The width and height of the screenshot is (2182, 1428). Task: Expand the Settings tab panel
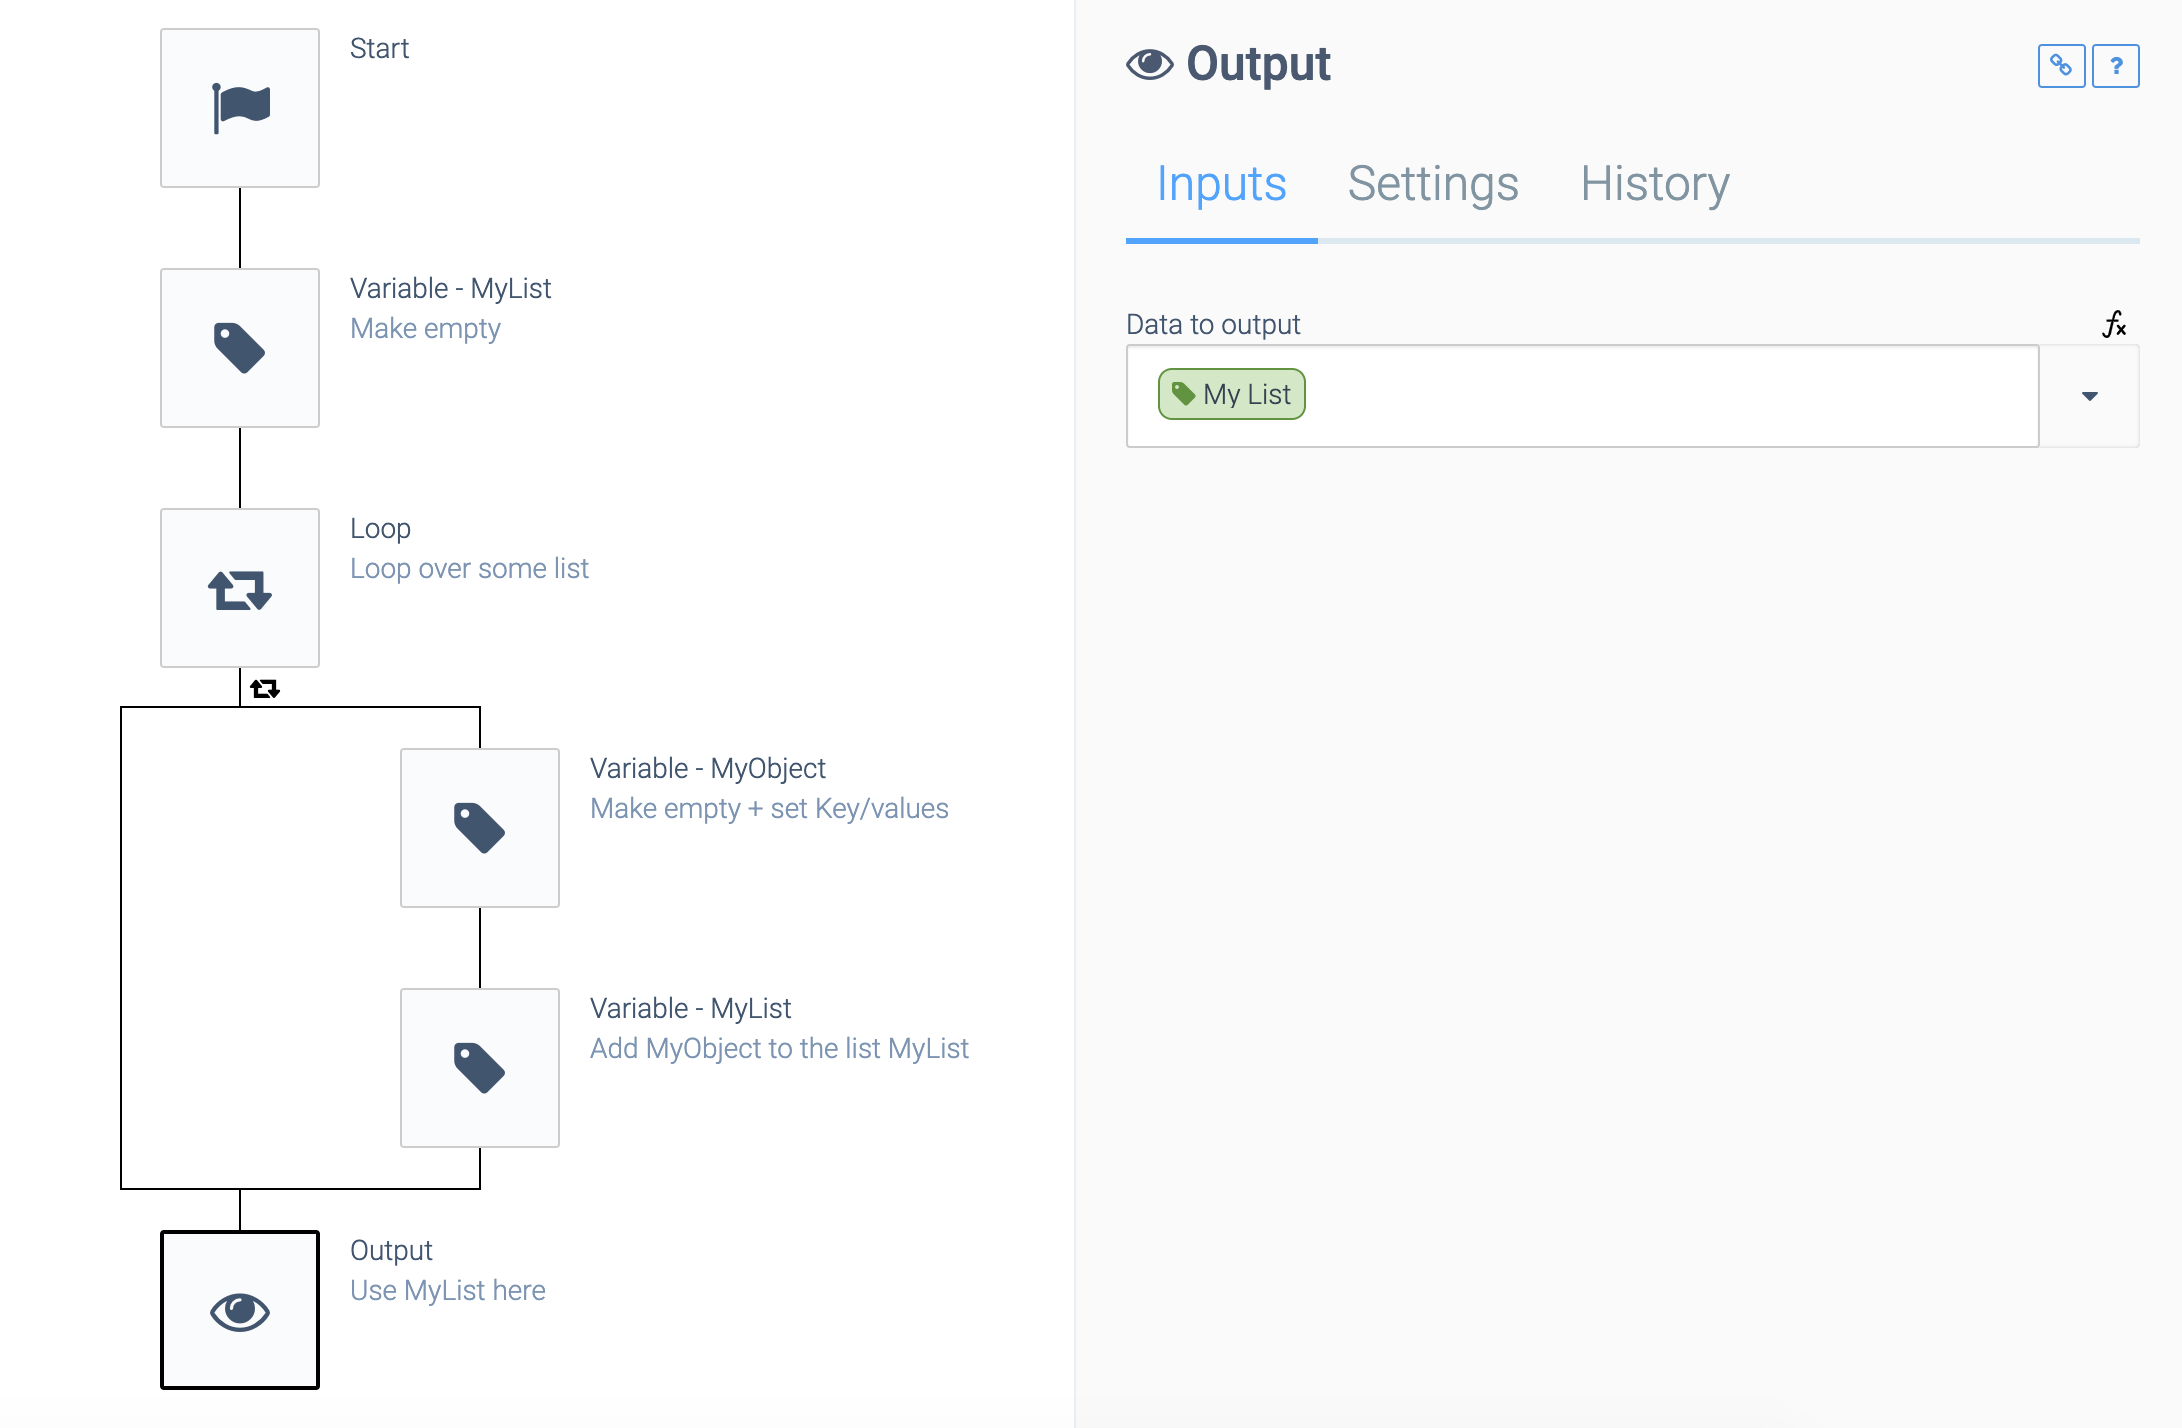[1431, 182]
